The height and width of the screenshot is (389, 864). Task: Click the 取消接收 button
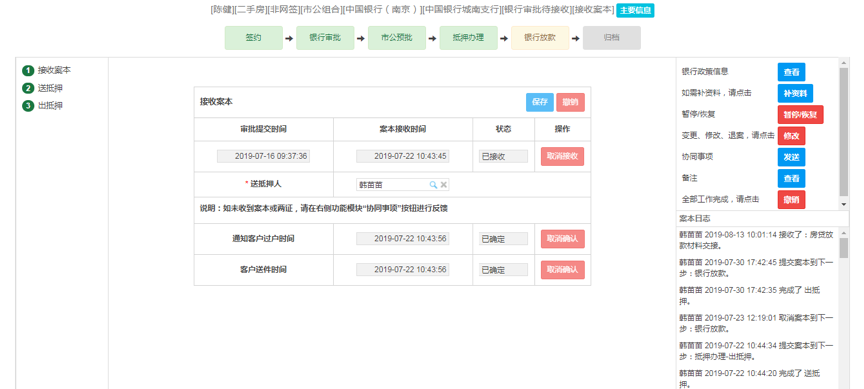(563, 156)
